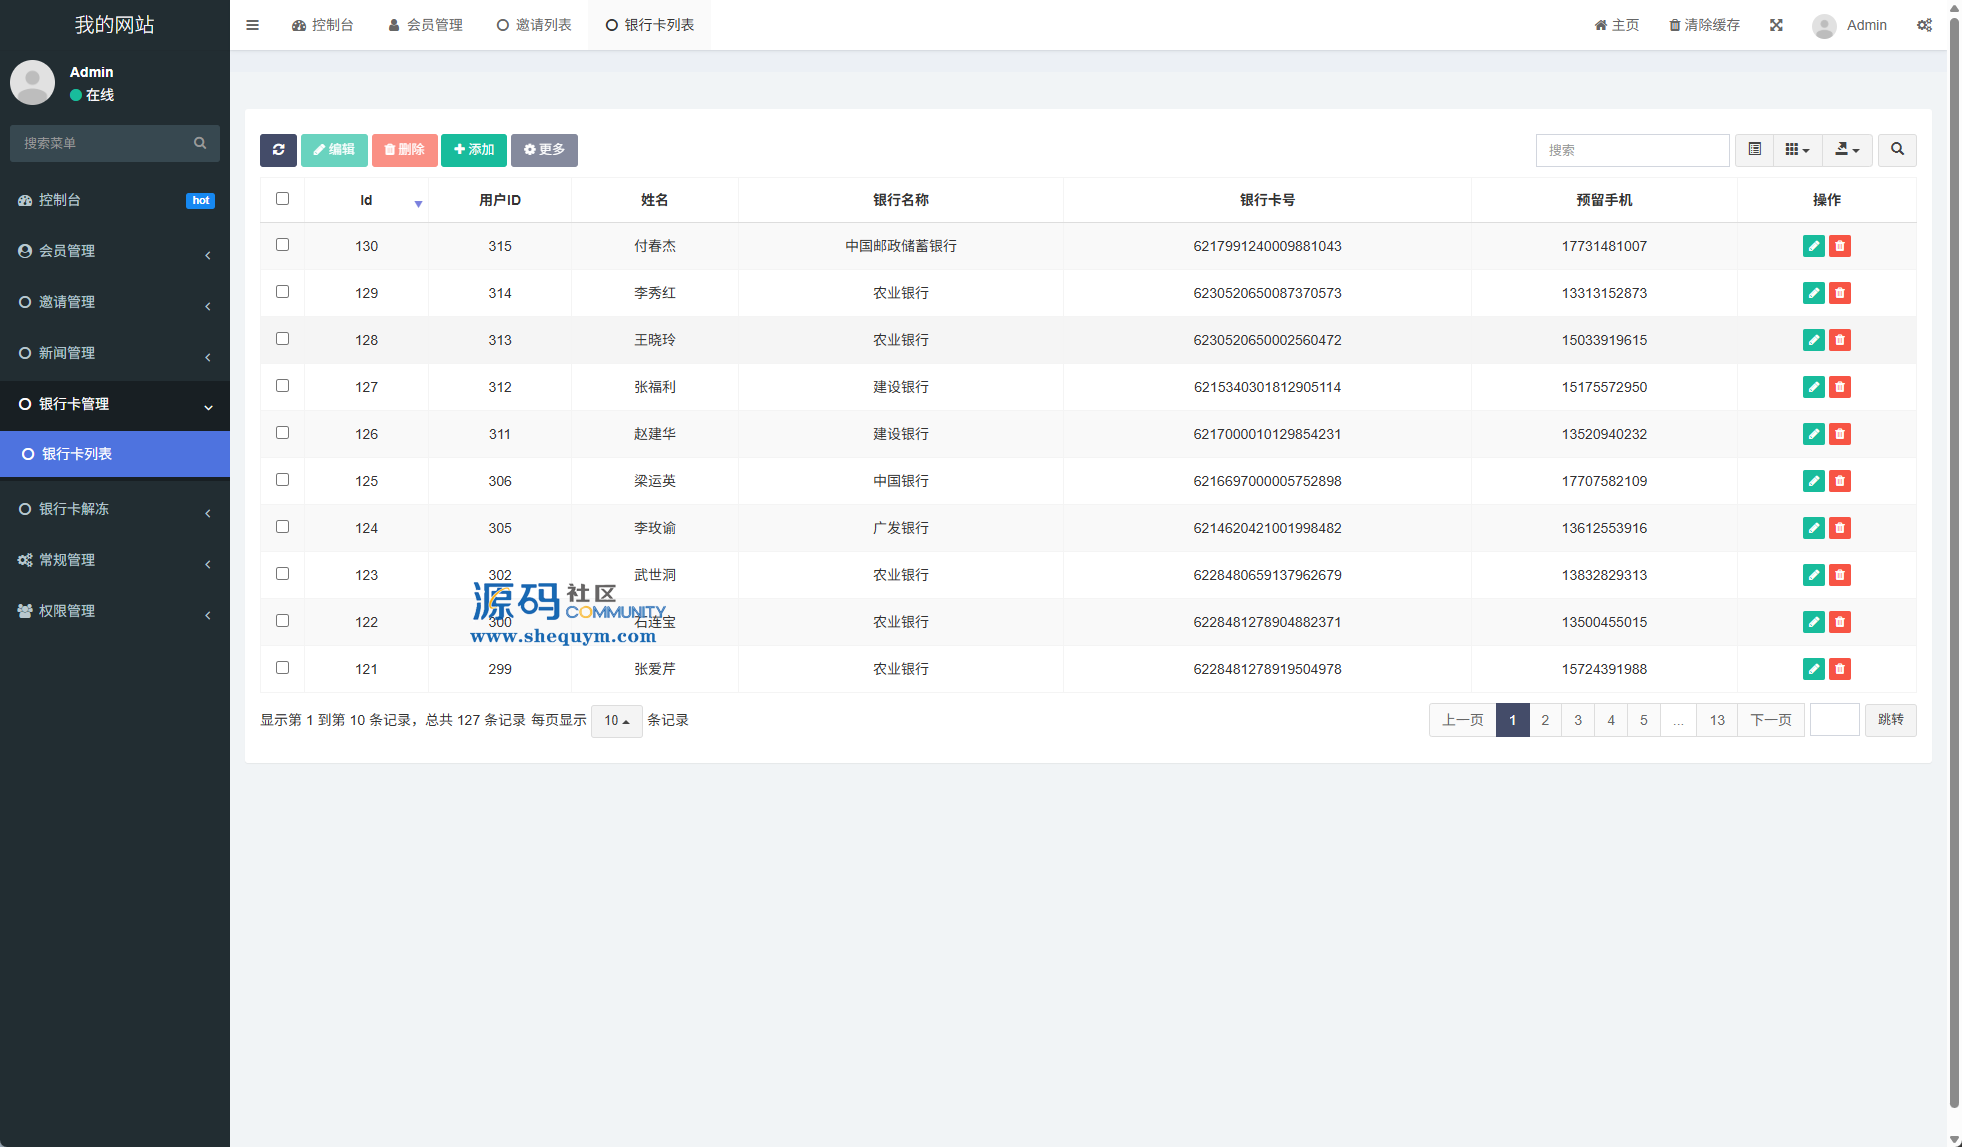The width and height of the screenshot is (1962, 1147).
Task: Click the refresh table icon button
Action: [278, 150]
